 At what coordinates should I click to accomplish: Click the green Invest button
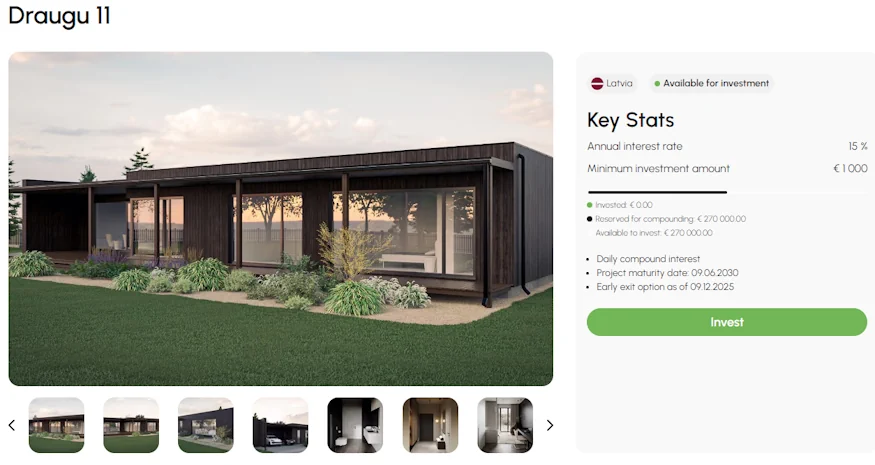pyautogui.click(x=727, y=322)
